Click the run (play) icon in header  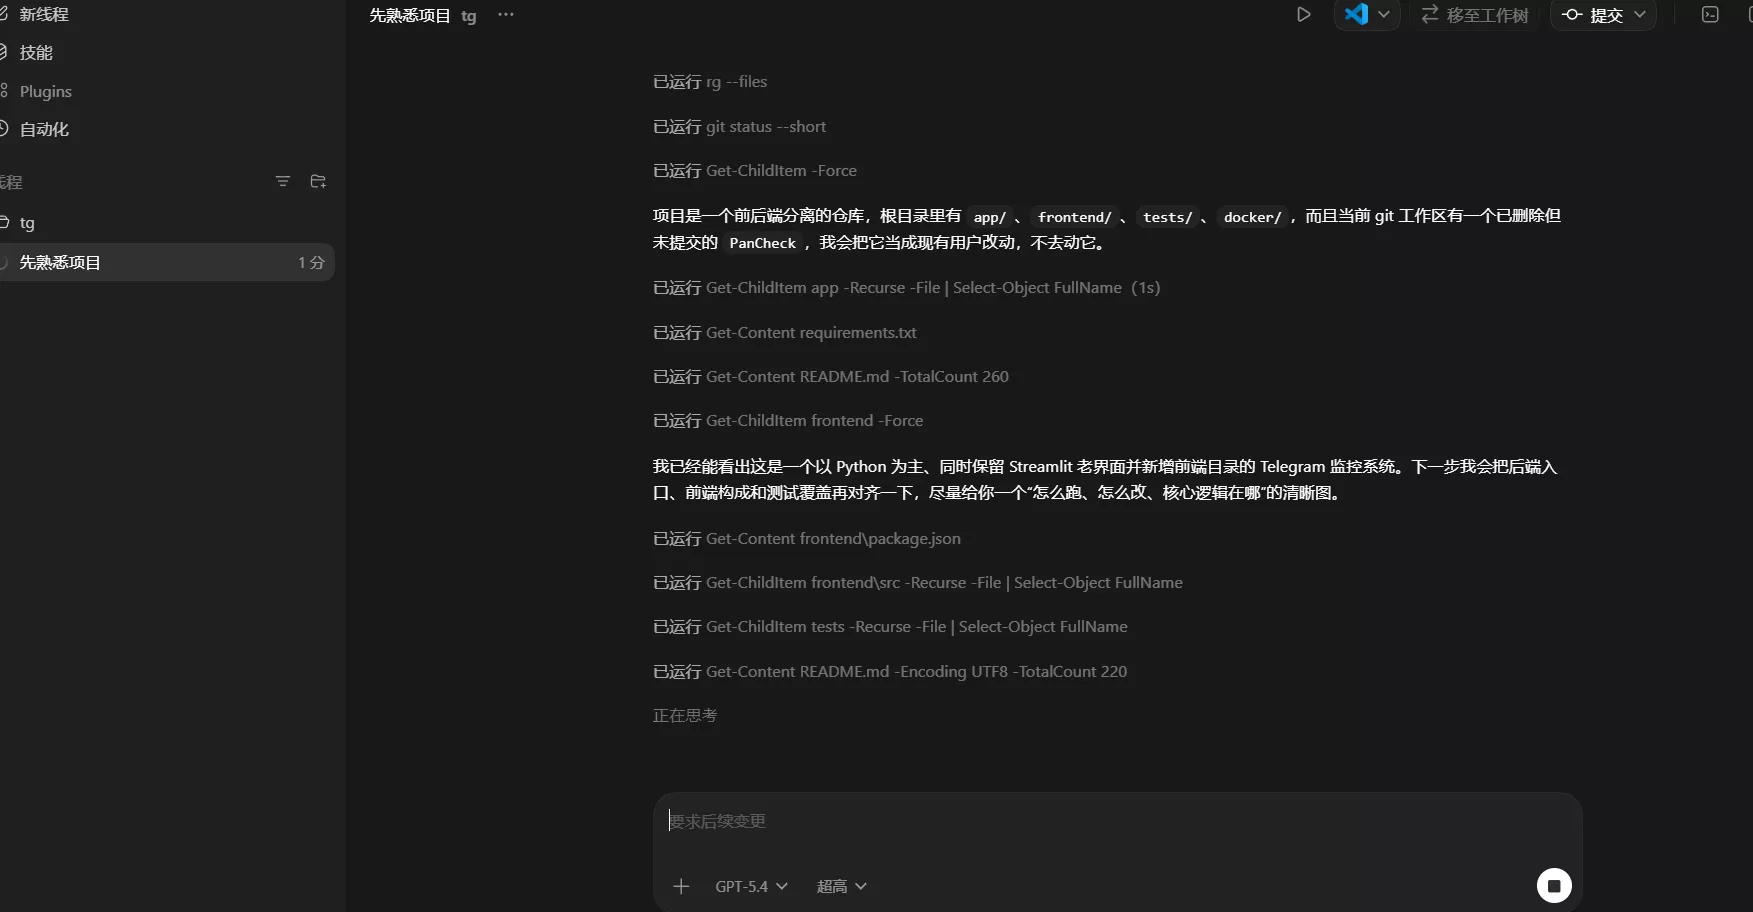(x=1303, y=15)
